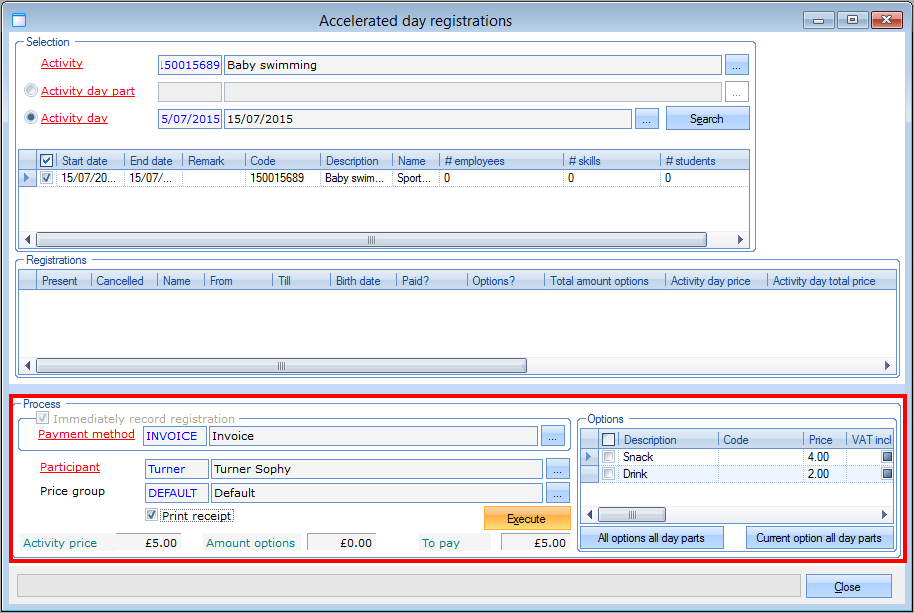Click the orange Execute button
The image size is (914, 613).
[x=526, y=519]
